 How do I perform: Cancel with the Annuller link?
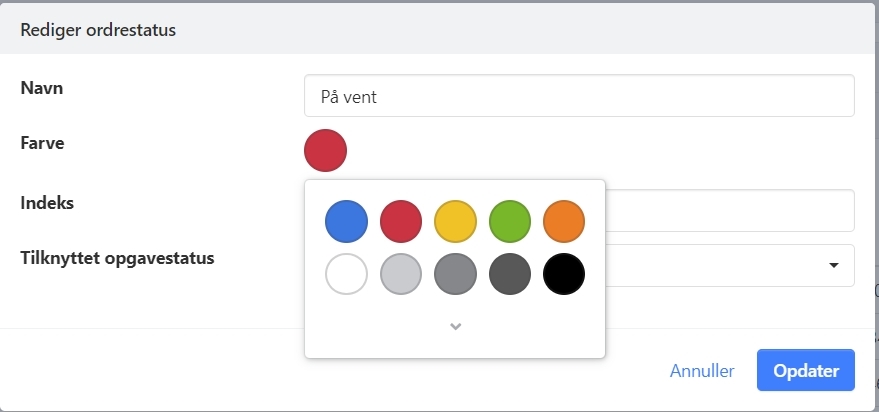pos(702,370)
